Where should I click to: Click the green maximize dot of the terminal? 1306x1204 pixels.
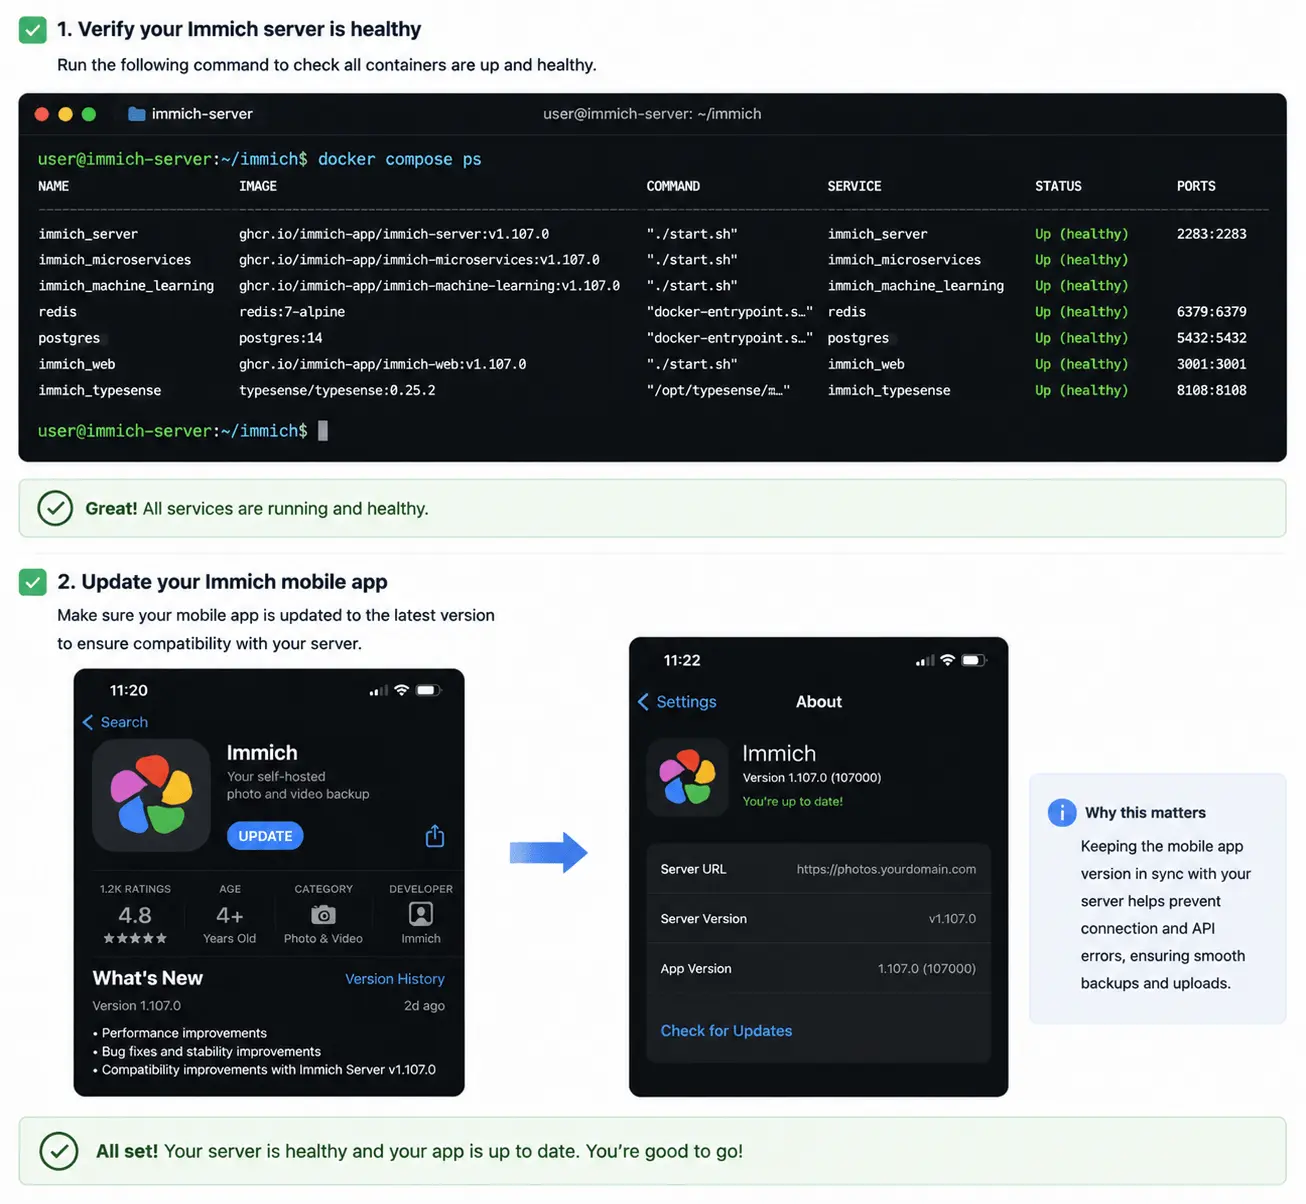pyautogui.click(x=89, y=114)
